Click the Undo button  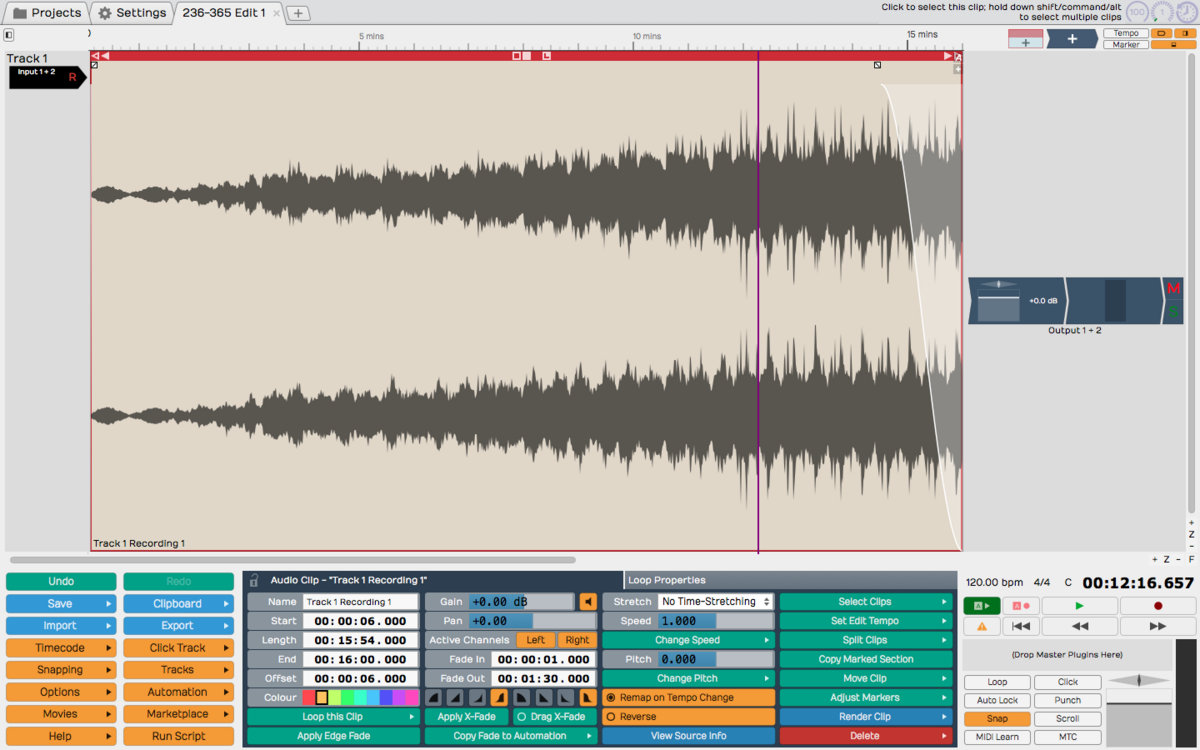click(61, 582)
